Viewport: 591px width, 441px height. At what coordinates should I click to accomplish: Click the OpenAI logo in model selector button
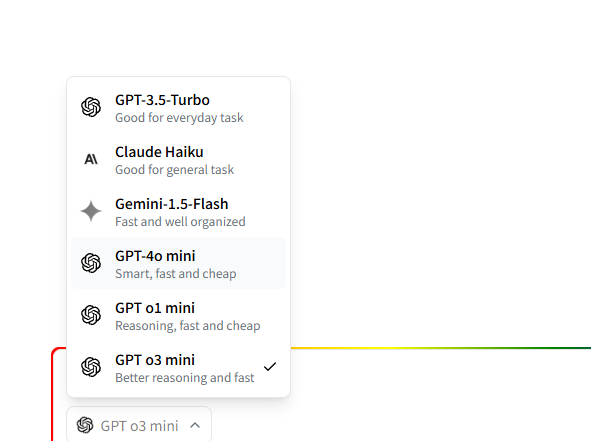pos(85,425)
